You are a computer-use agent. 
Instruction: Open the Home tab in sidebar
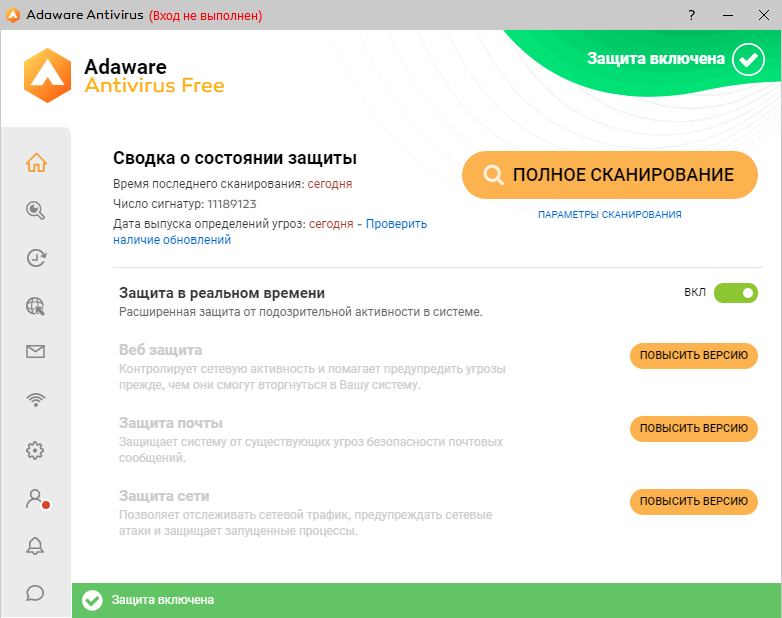pyautogui.click(x=36, y=163)
